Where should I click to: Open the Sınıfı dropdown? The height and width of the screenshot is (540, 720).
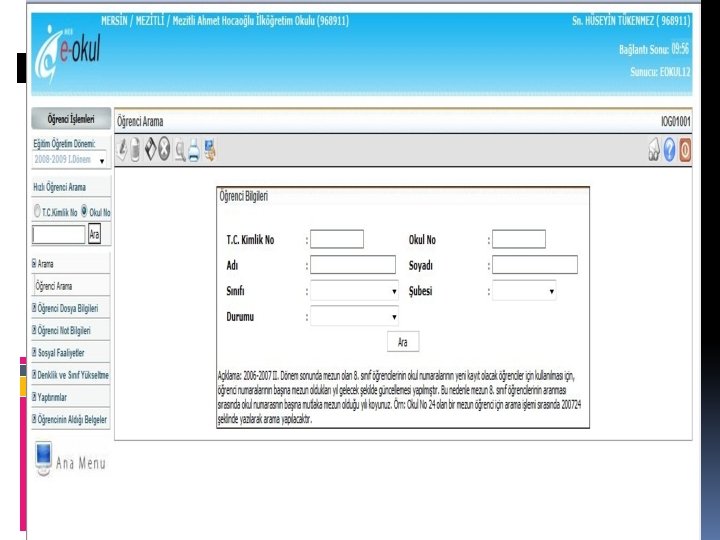point(354,291)
